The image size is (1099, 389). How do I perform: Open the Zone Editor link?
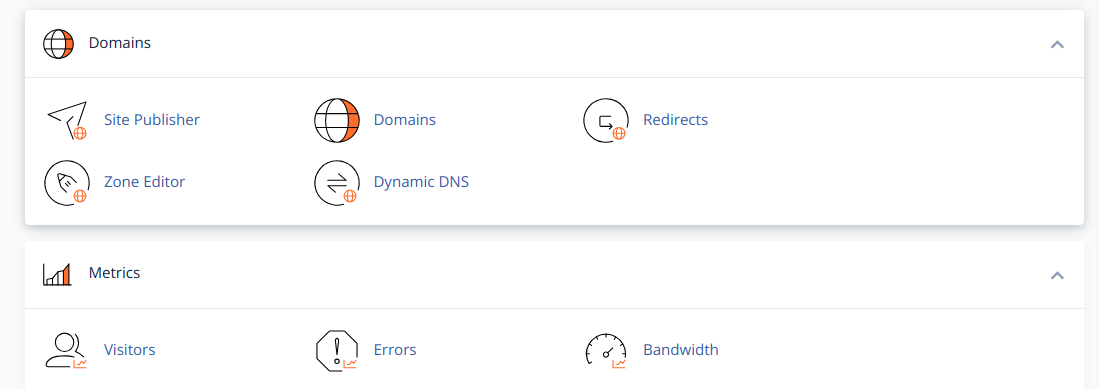[144, 182]
